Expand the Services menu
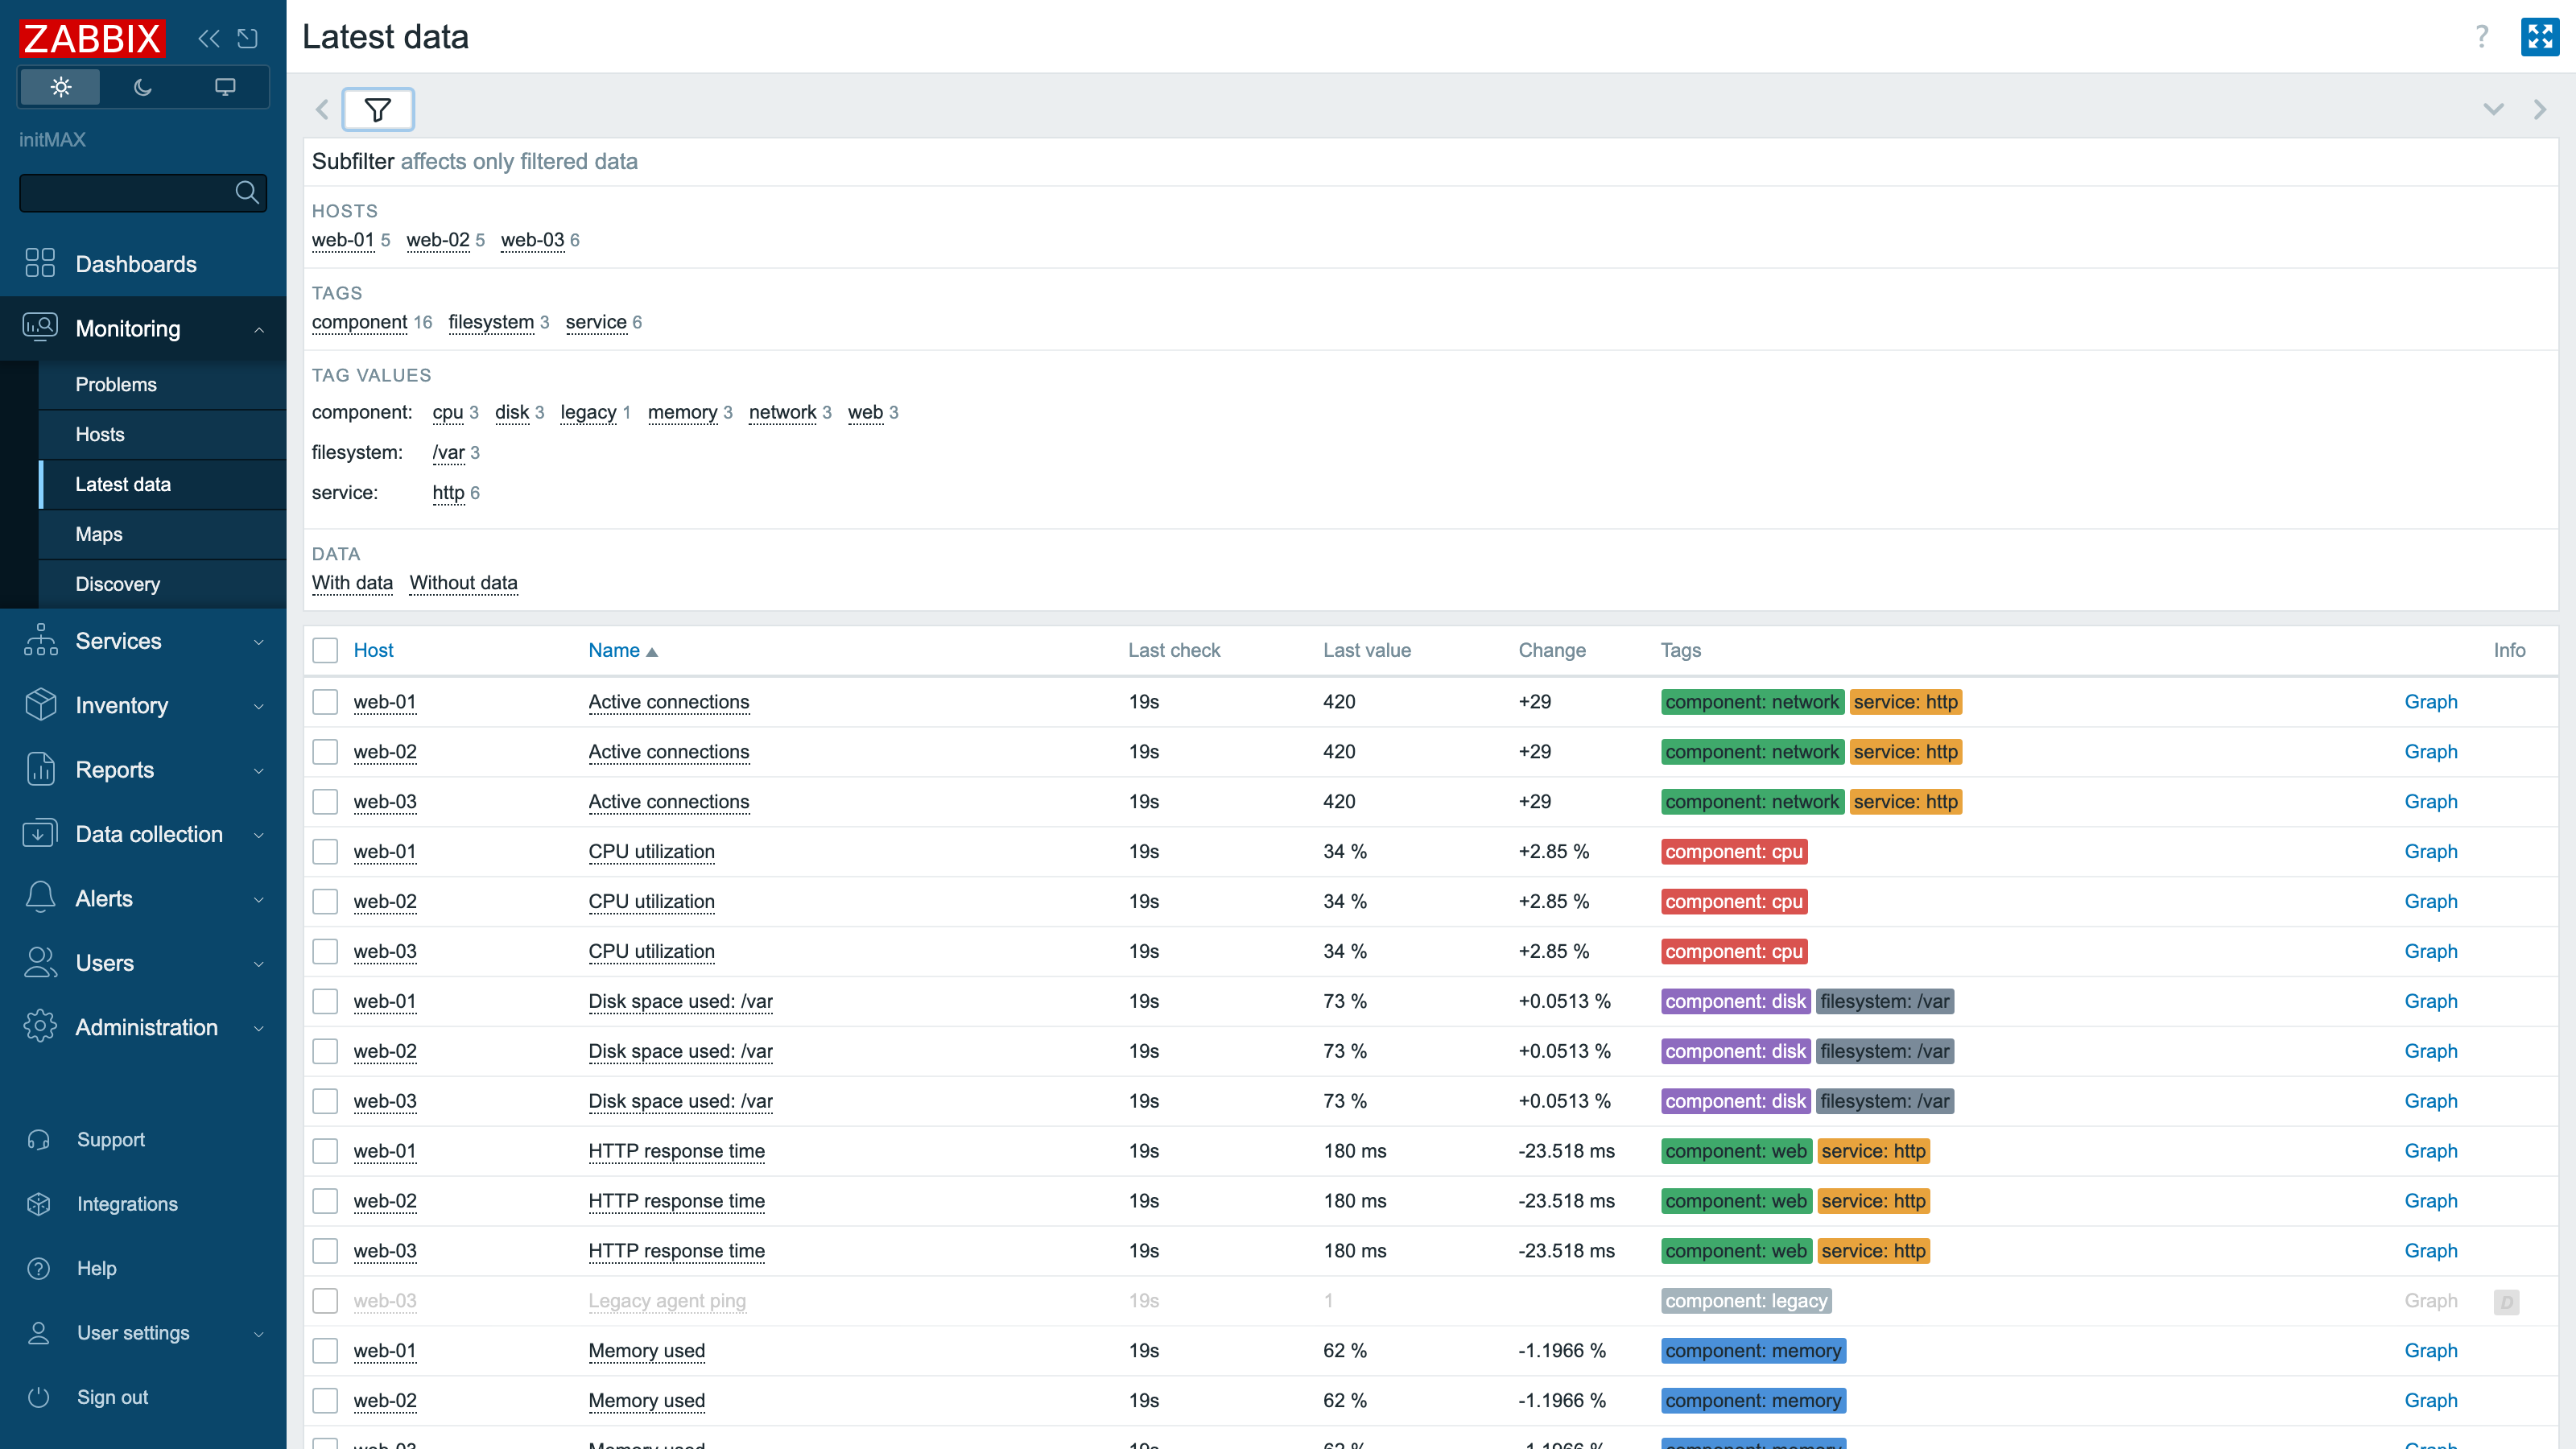 (x=143, y=641)
